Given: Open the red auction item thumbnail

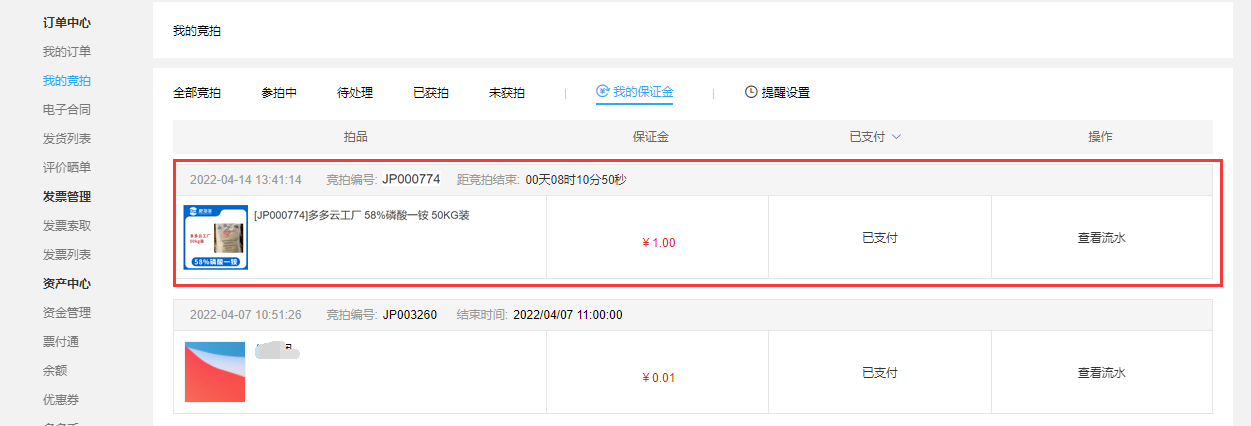Looking at the screenshot, I should pos(215,372).
